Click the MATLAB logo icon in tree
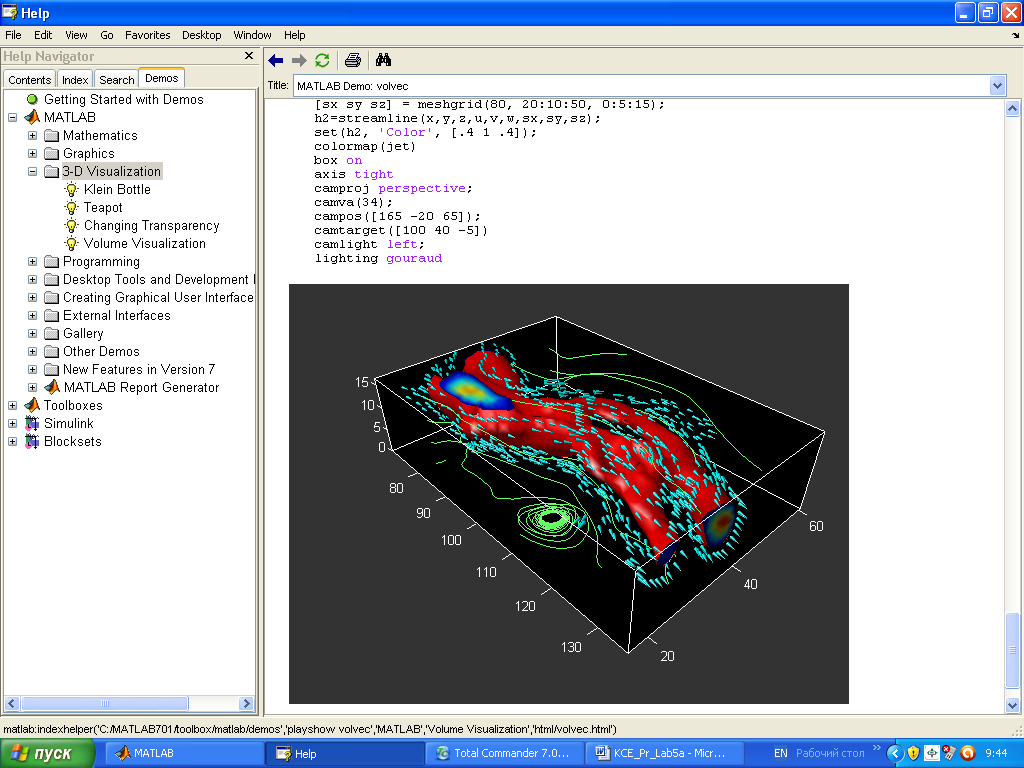Image resolution: width=1024 pixels, height=768 pixels. (32, 117)
